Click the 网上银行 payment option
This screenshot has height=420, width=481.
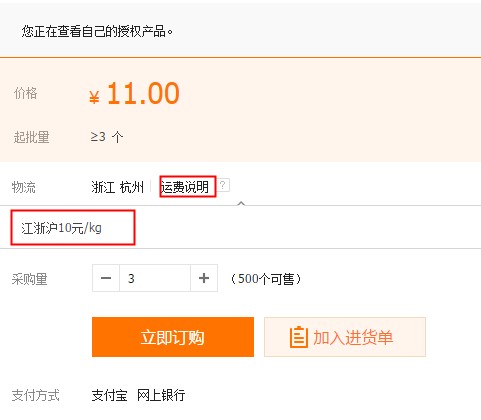click(161, 395)
